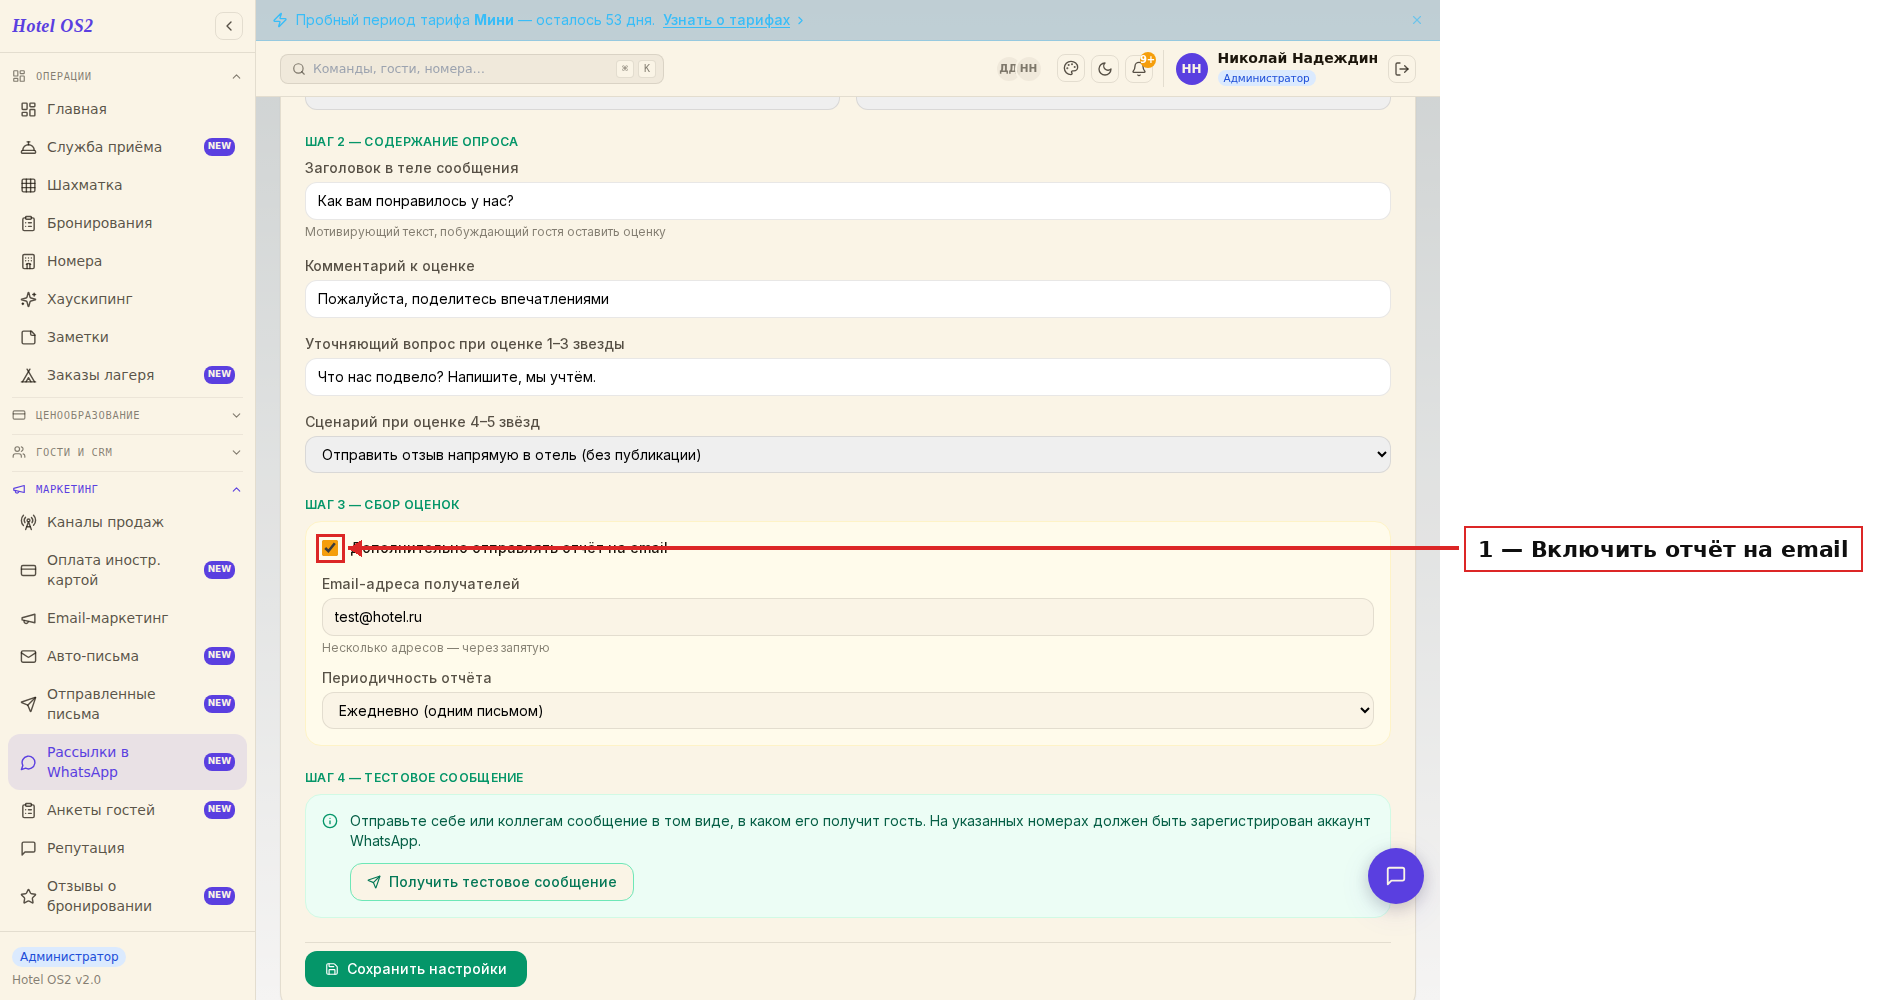The width and height of the screenshot is (1886, 1000).
Task: Expand the ЦЕНООБРАЗОВАНИЕ section
Action: pos(127,415)
